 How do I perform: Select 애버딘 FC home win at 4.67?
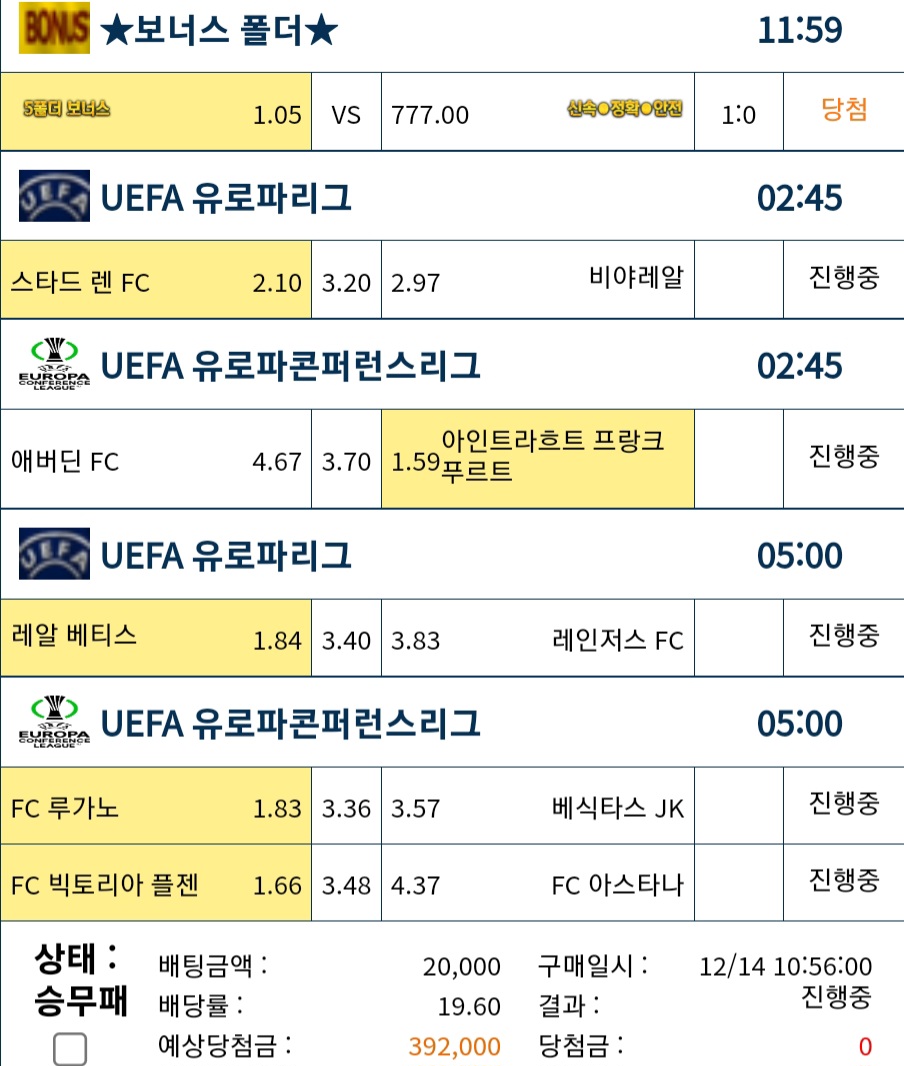click(x=156, y=459)
